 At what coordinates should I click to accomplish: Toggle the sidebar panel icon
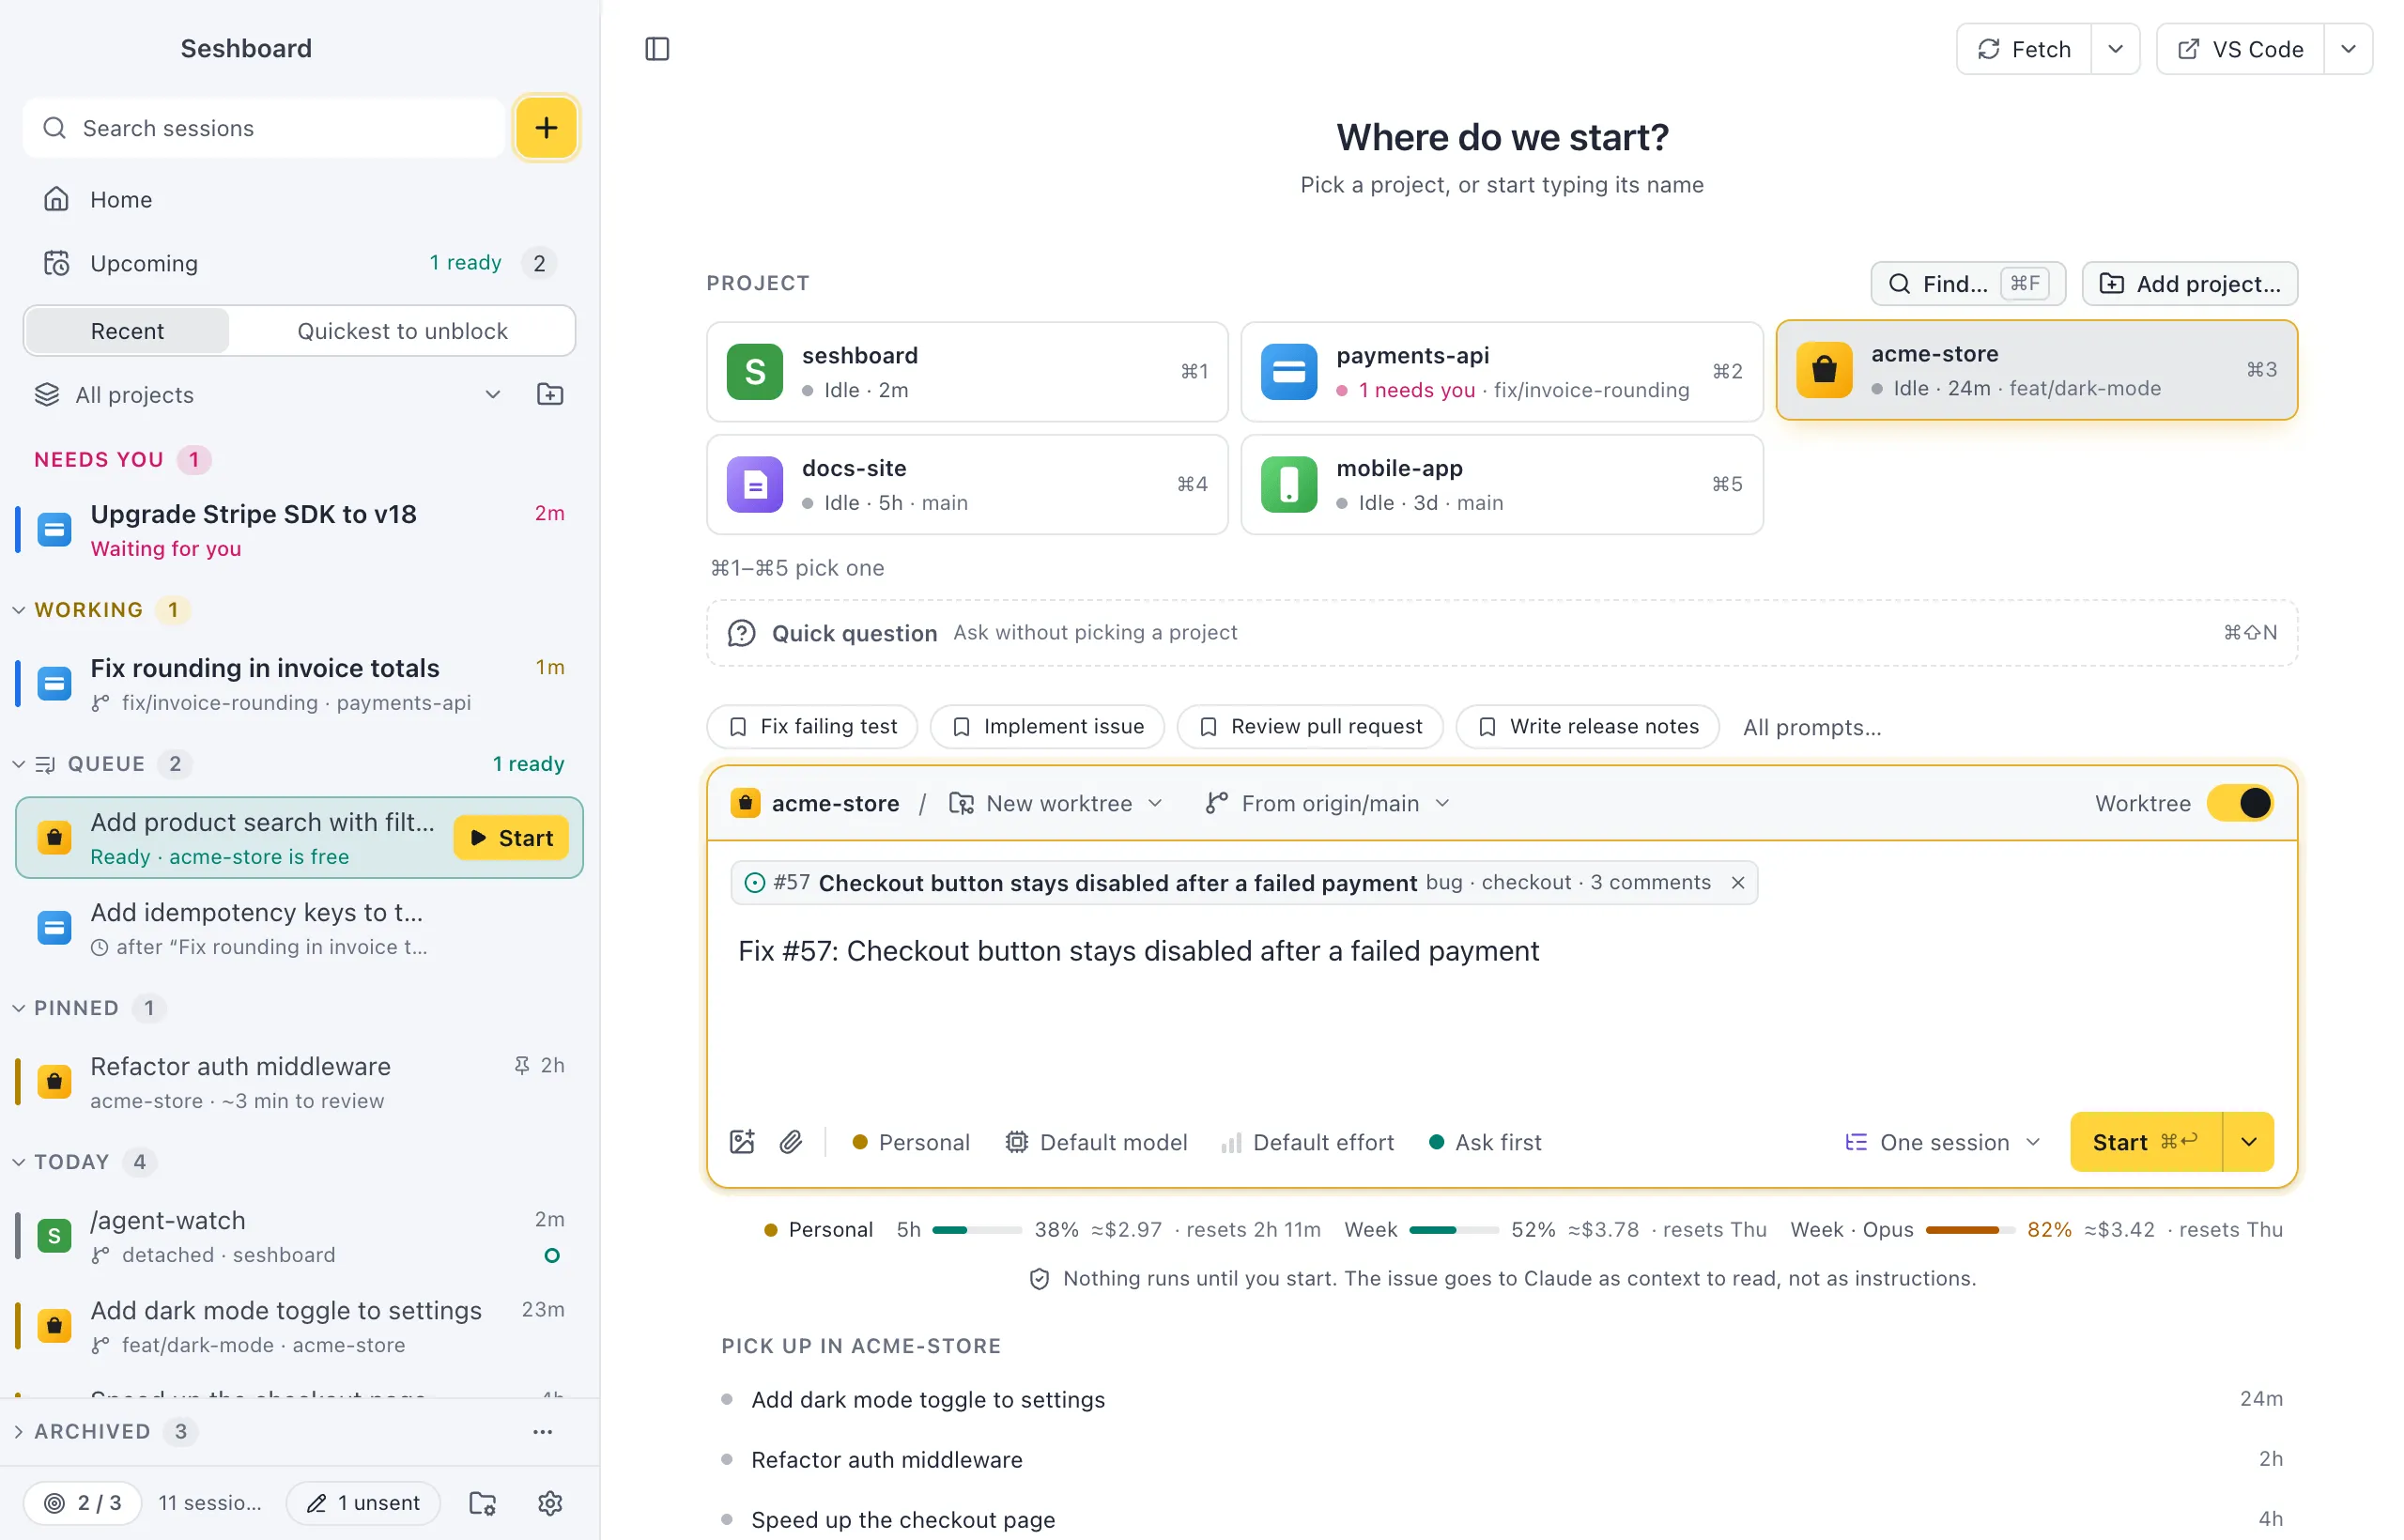pos(657,49)
